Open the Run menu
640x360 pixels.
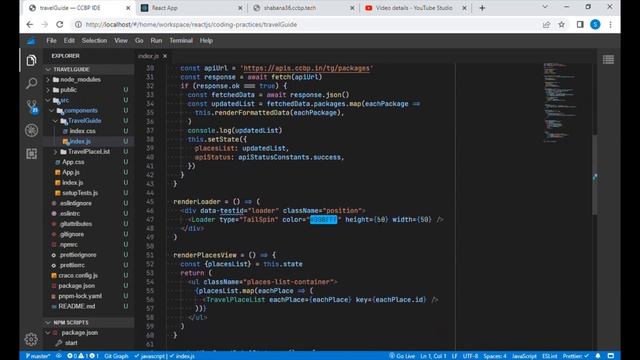pos(156,41)
